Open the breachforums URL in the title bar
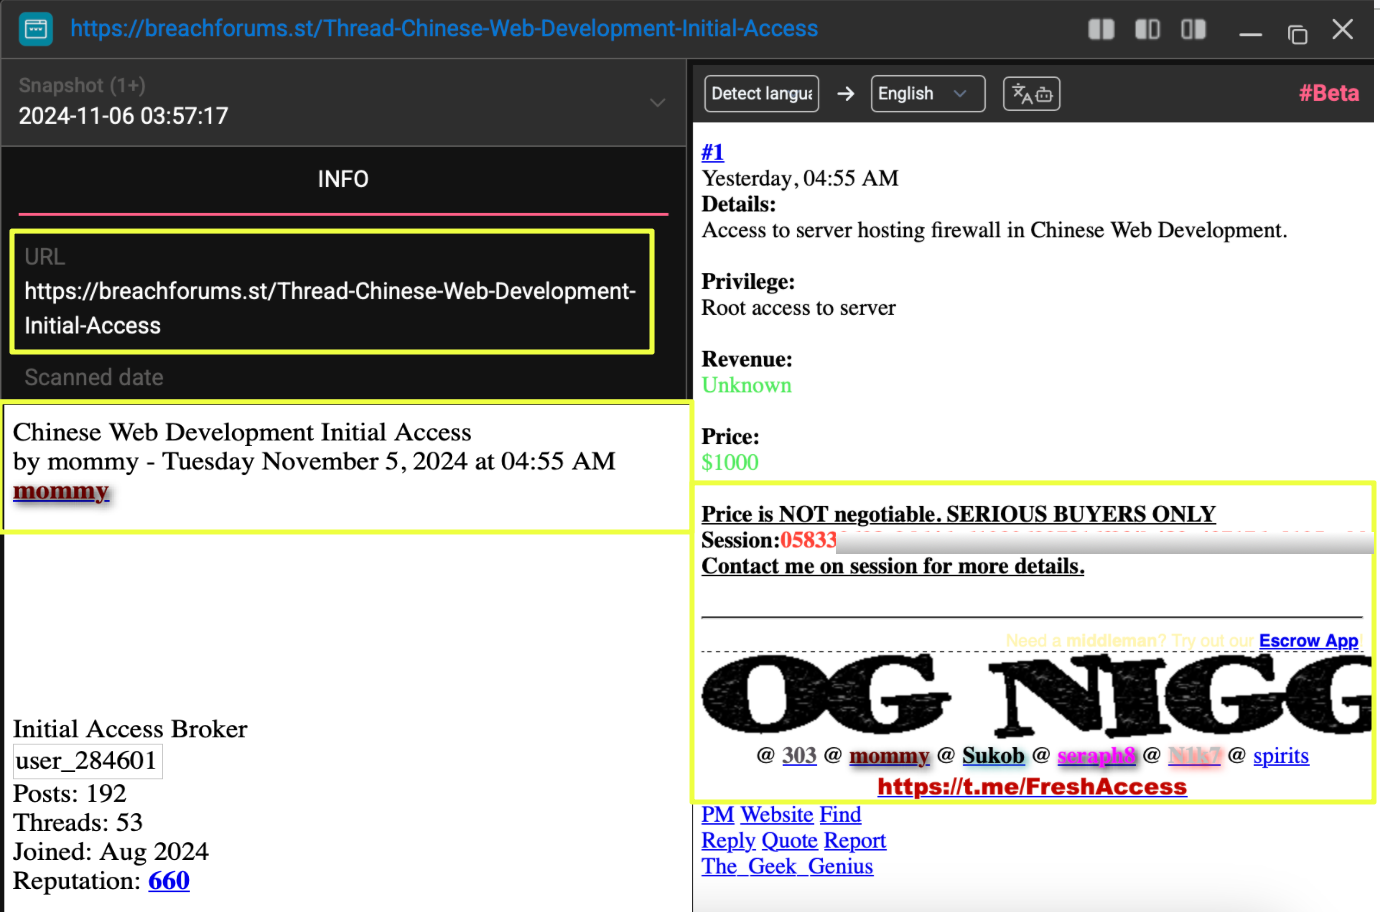Viewport: 1380px width, 912px height. [x=444, y=29]
